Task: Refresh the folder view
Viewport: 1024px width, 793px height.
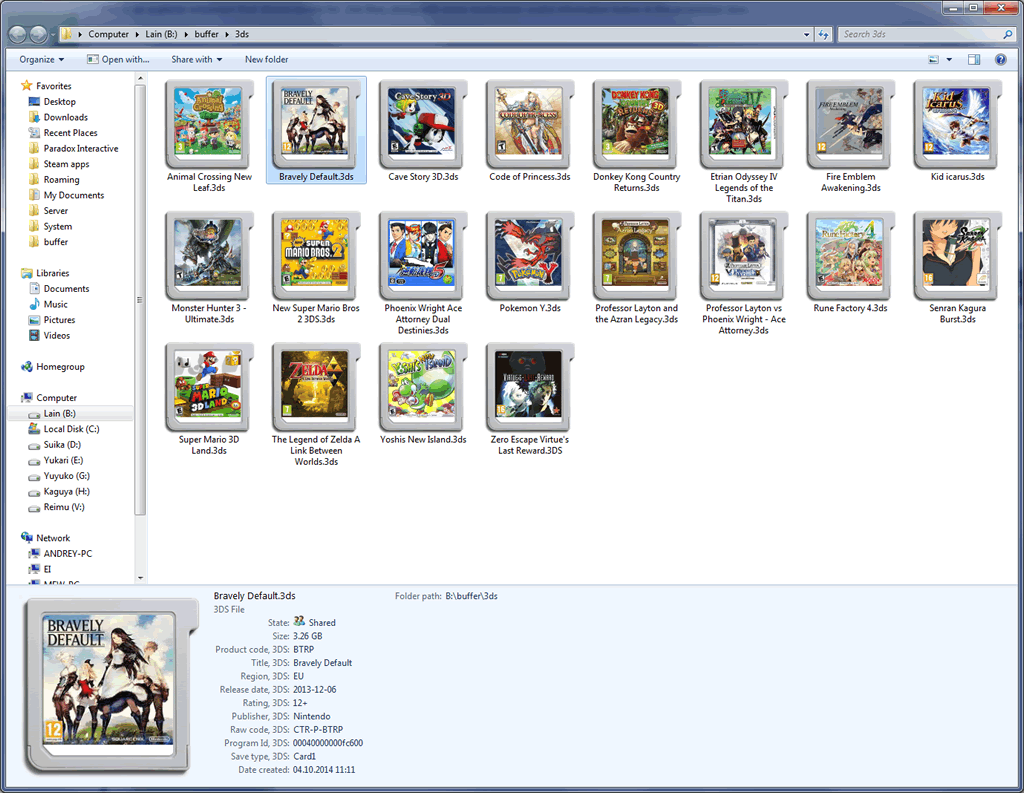Action: coord(823,34)
